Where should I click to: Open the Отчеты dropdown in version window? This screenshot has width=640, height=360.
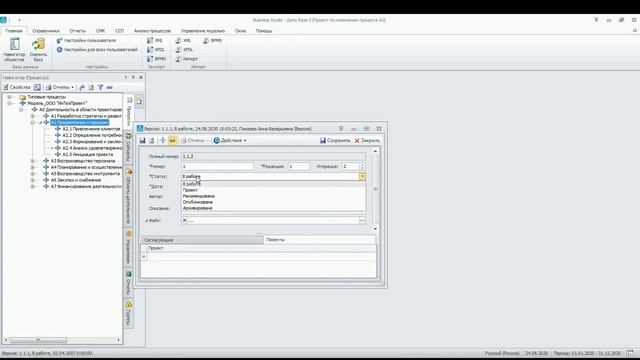click(195, 140)
